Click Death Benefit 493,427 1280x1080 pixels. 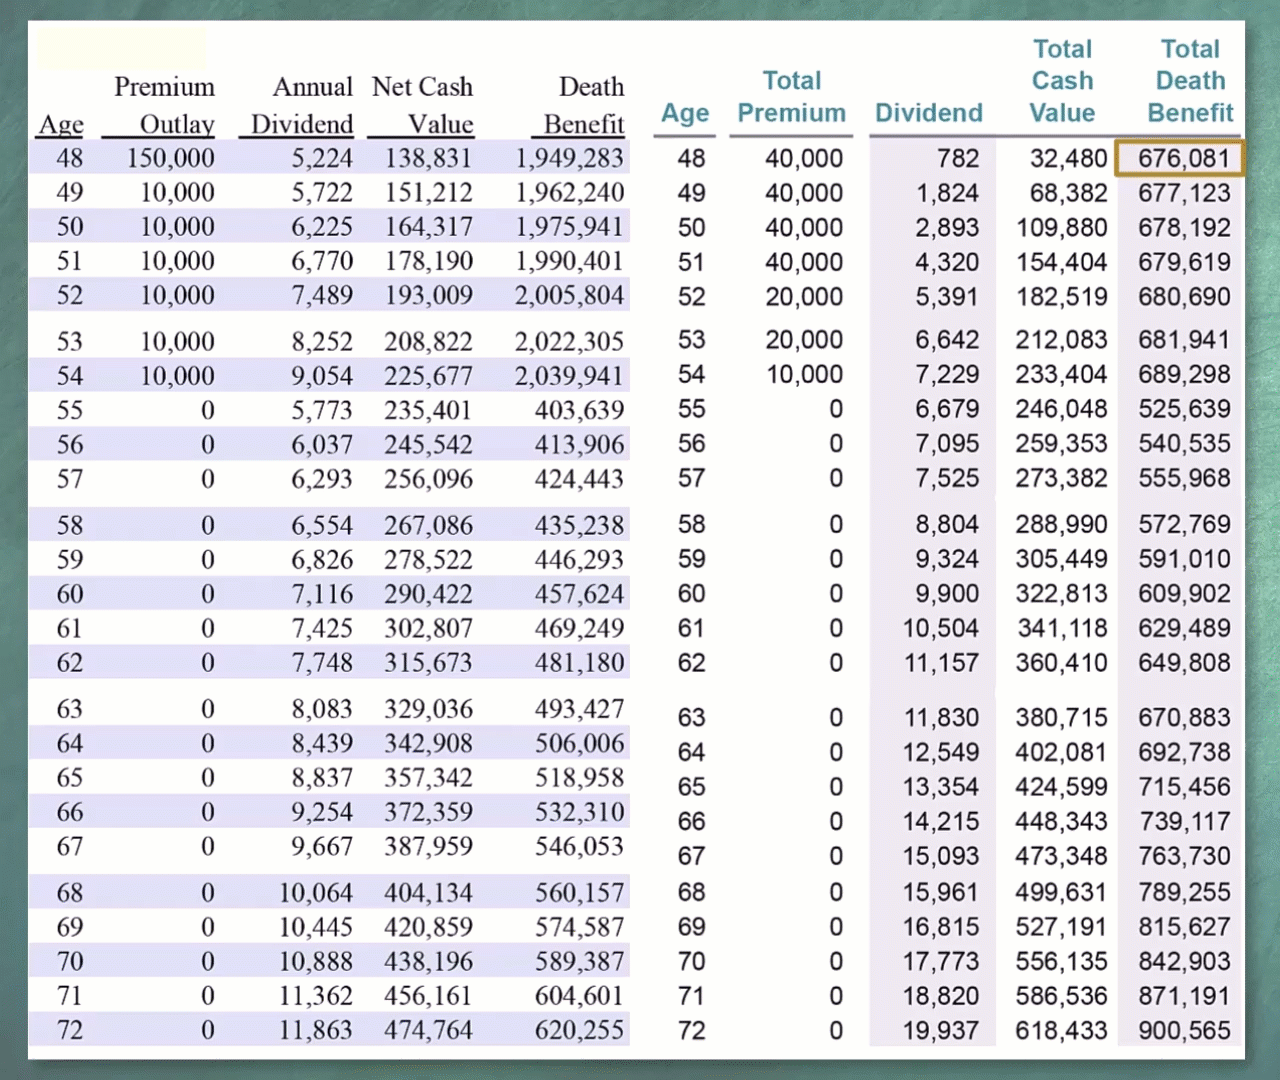(x=579, y=709)
